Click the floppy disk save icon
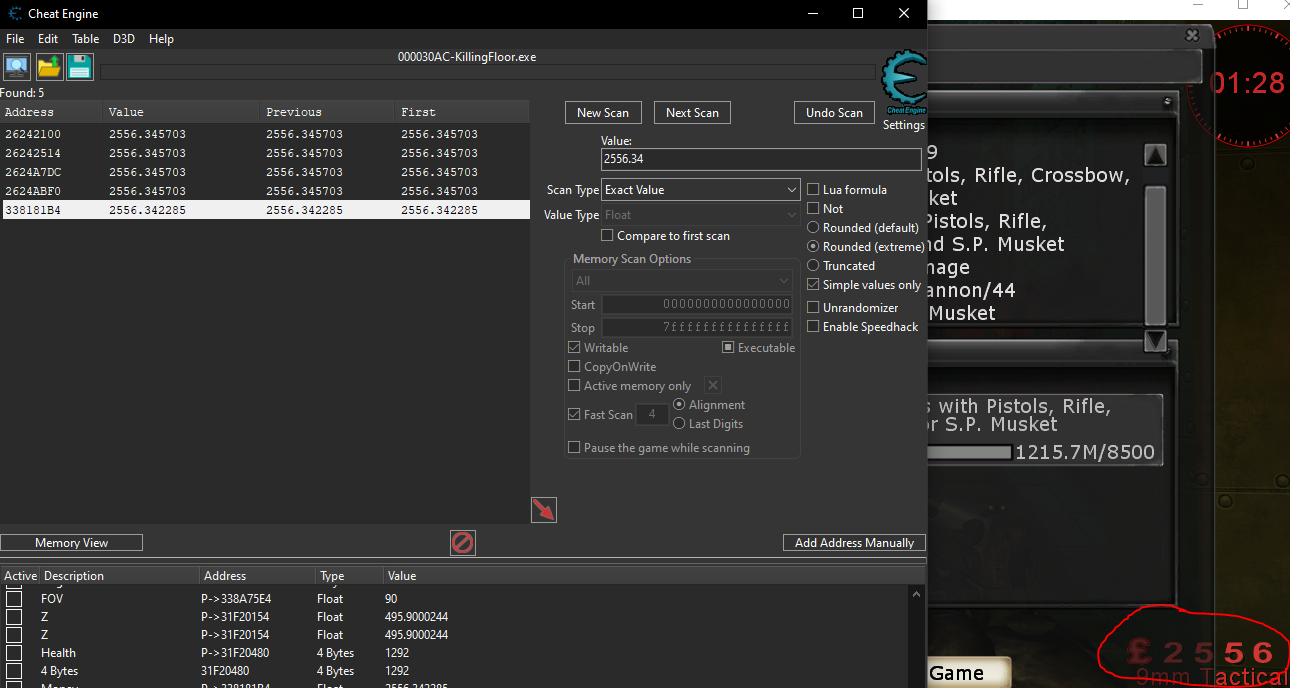 [80, 67]
